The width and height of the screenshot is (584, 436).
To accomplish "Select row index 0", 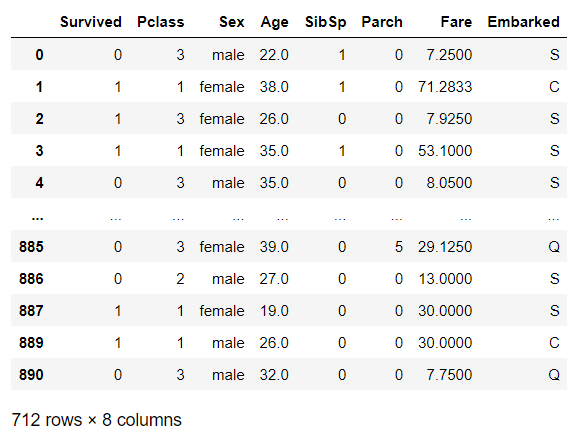I will tap(39, 55).
